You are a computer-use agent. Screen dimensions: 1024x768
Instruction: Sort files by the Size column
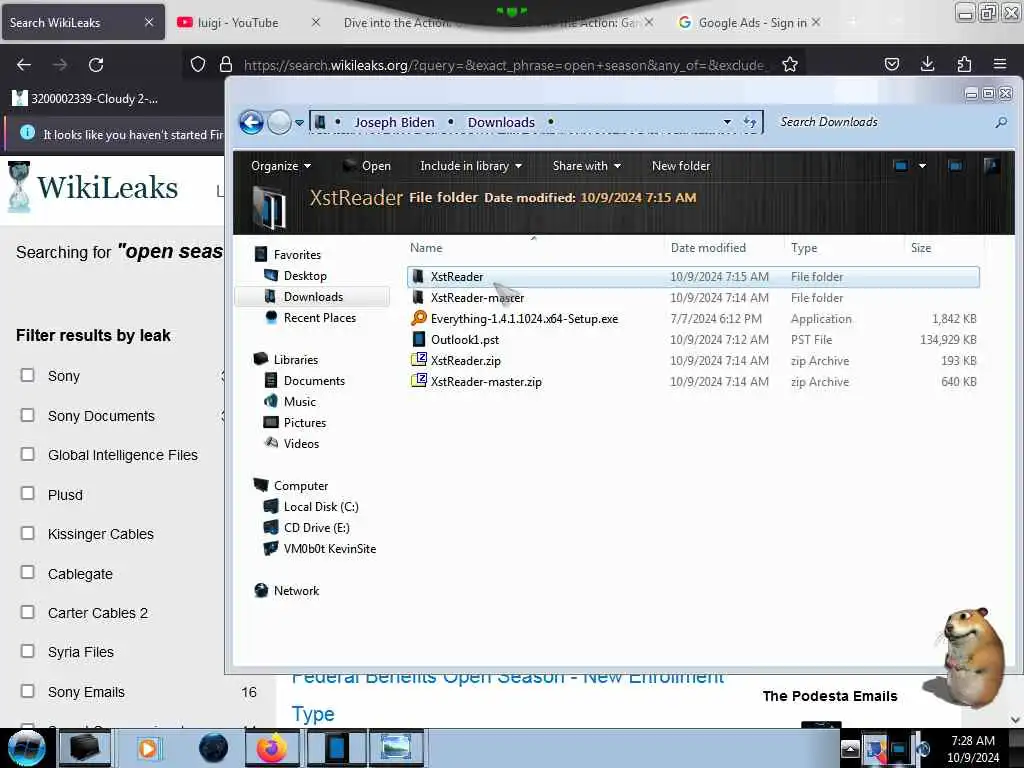point(921,248)
